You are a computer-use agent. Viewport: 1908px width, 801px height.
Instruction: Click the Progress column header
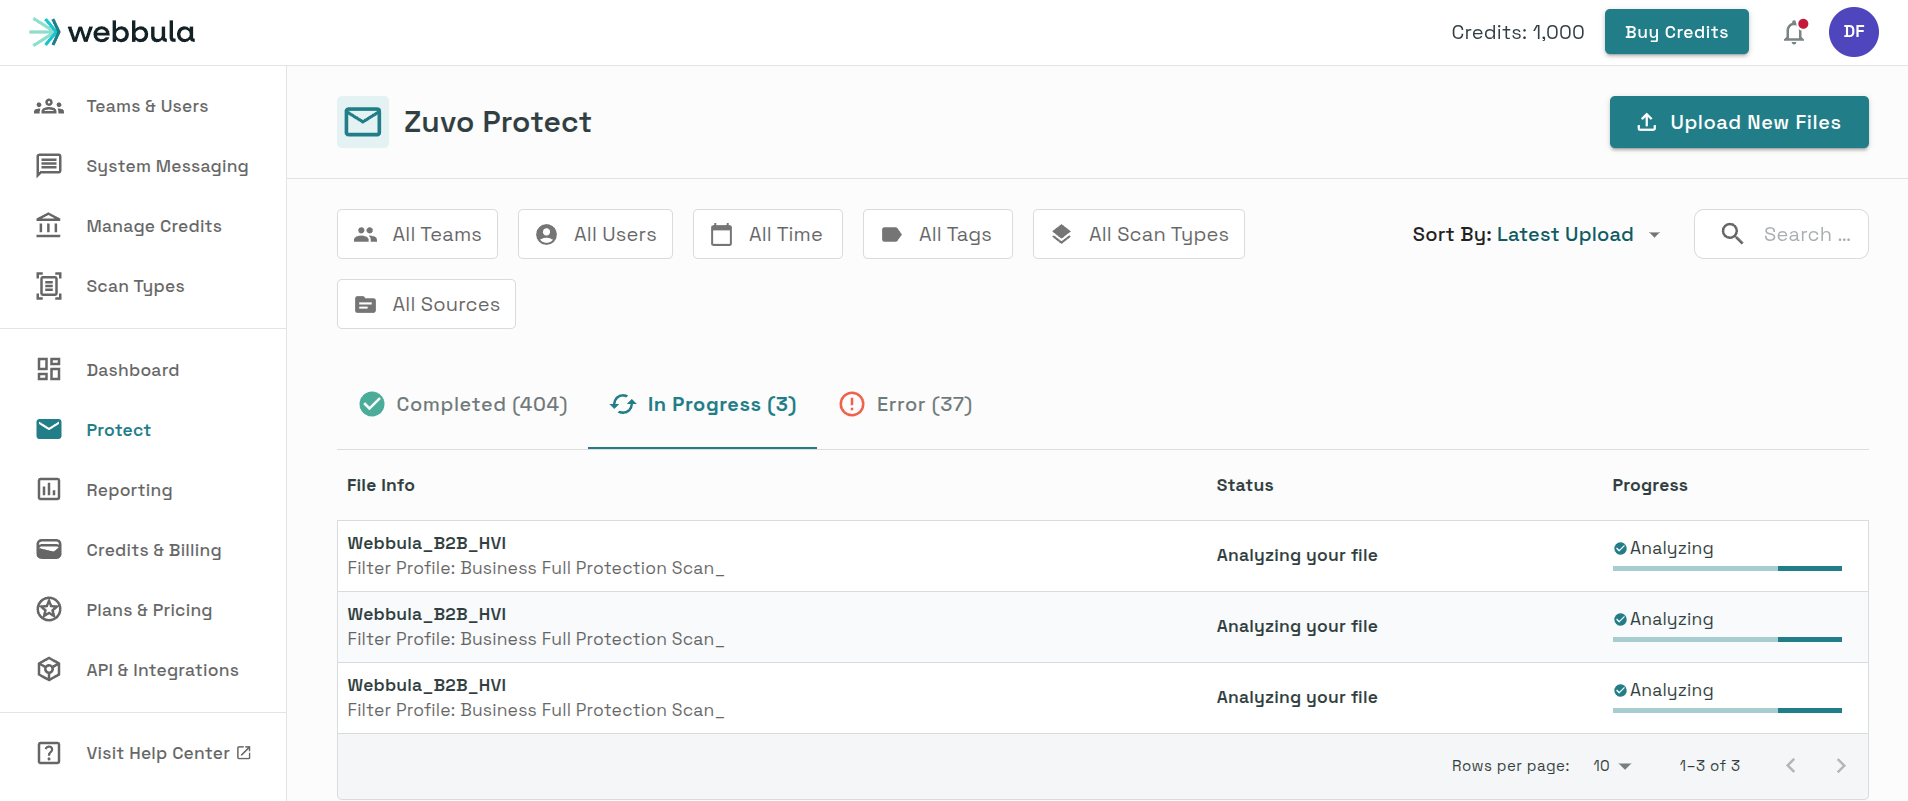1650,485
